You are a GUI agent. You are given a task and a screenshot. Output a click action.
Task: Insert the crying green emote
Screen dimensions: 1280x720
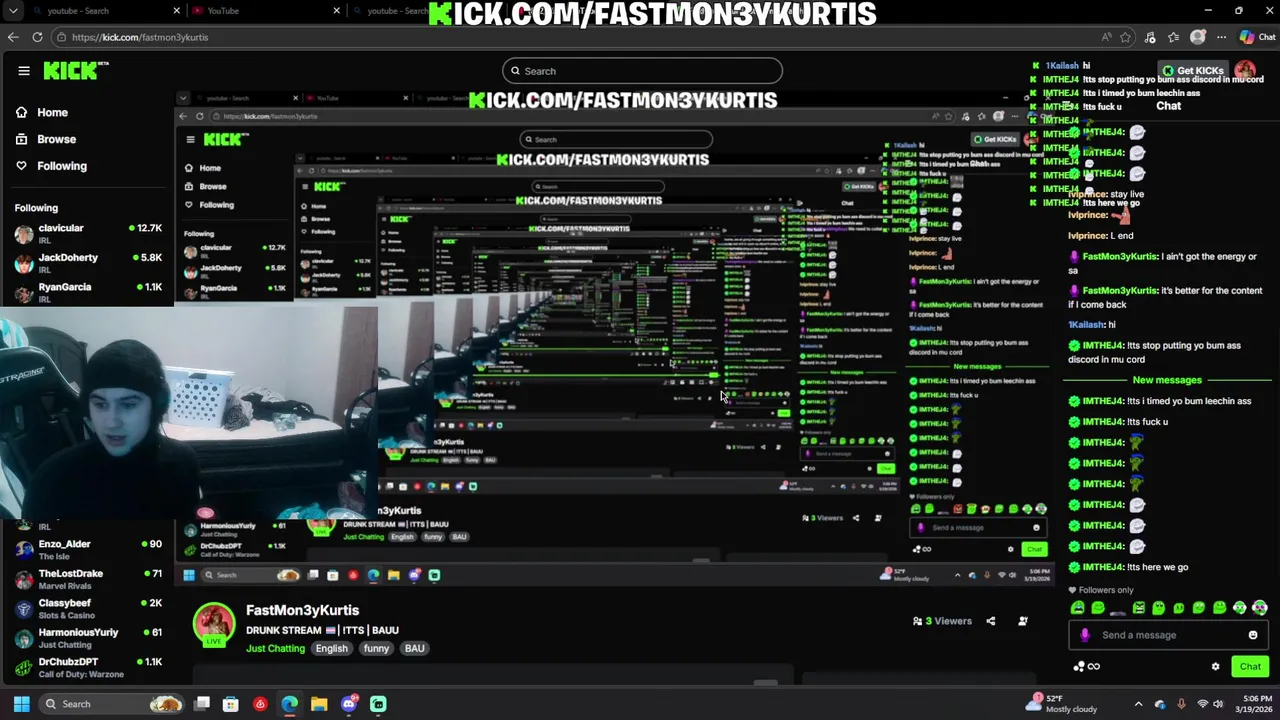[x=1078, y=608]
